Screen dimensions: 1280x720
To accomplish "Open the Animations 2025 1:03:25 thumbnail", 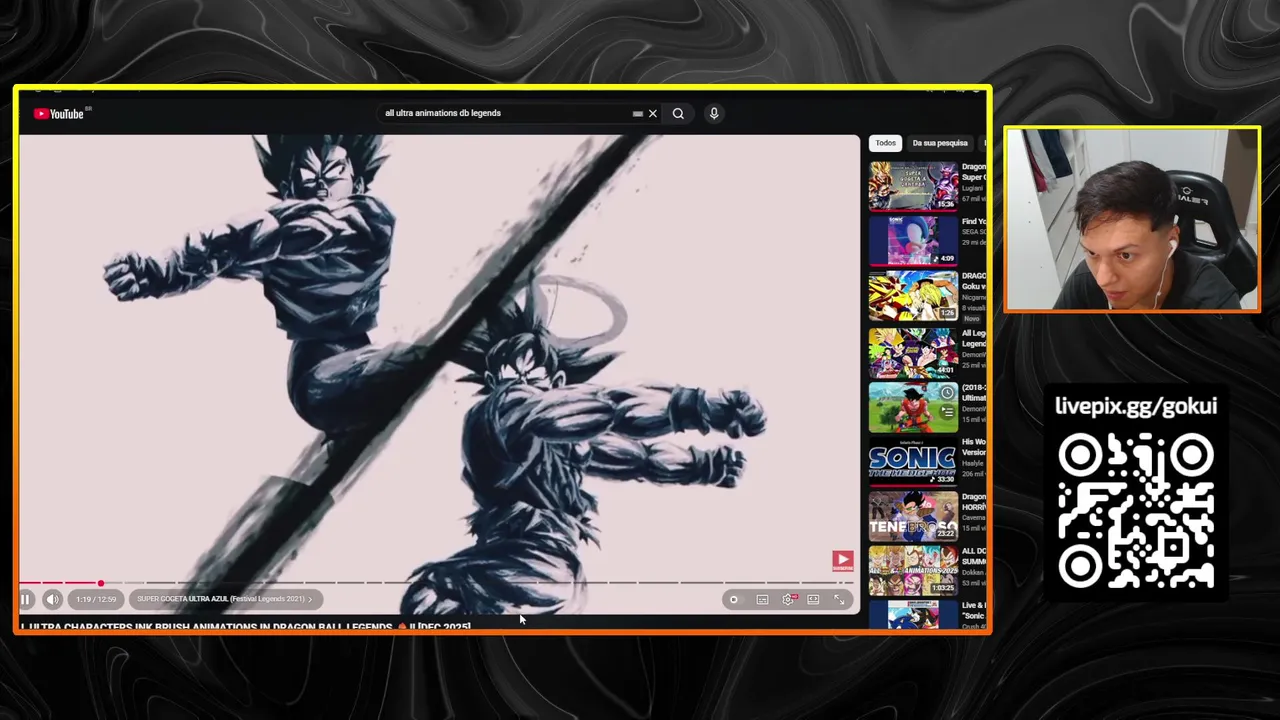I will pyautogui.click(x=913, y=572).
